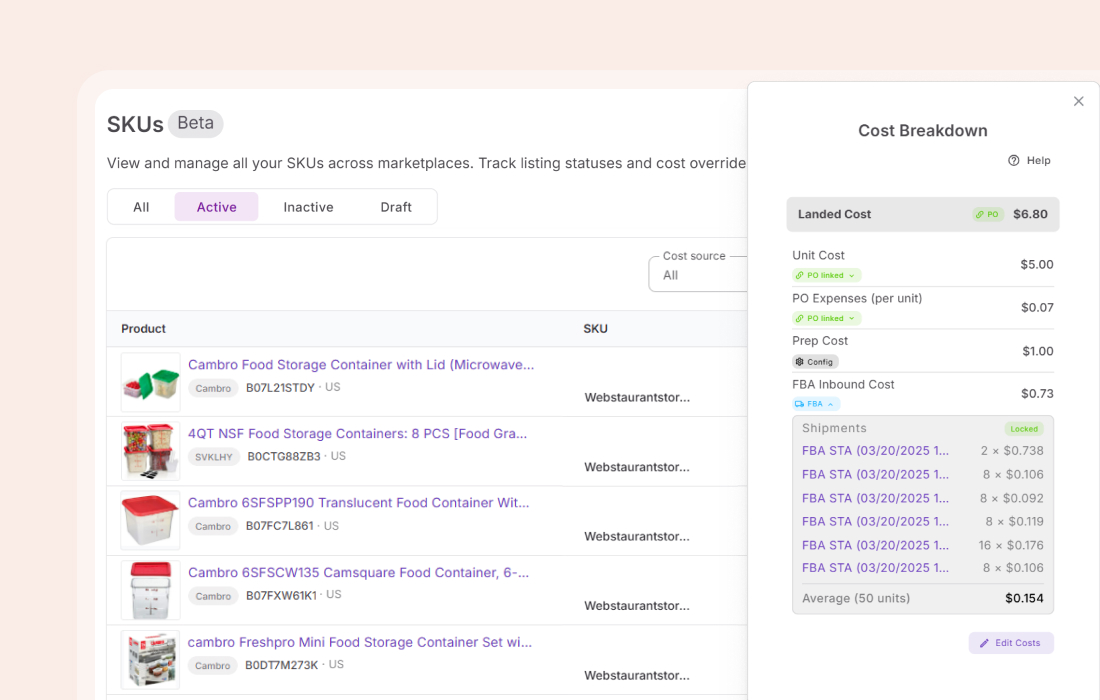Click the Beta badge next to SKUs heading
The width and height of the screenshot is (1100, 700).
pos(195,123)
